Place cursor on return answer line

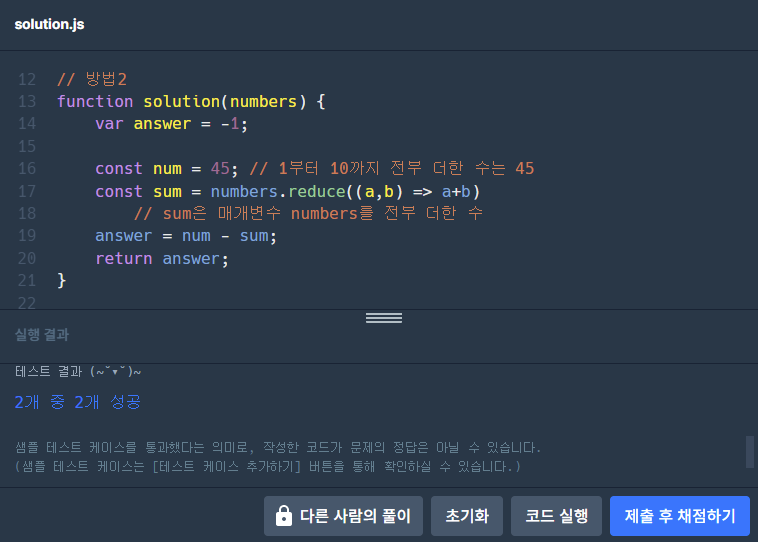(x=162, y=259)
